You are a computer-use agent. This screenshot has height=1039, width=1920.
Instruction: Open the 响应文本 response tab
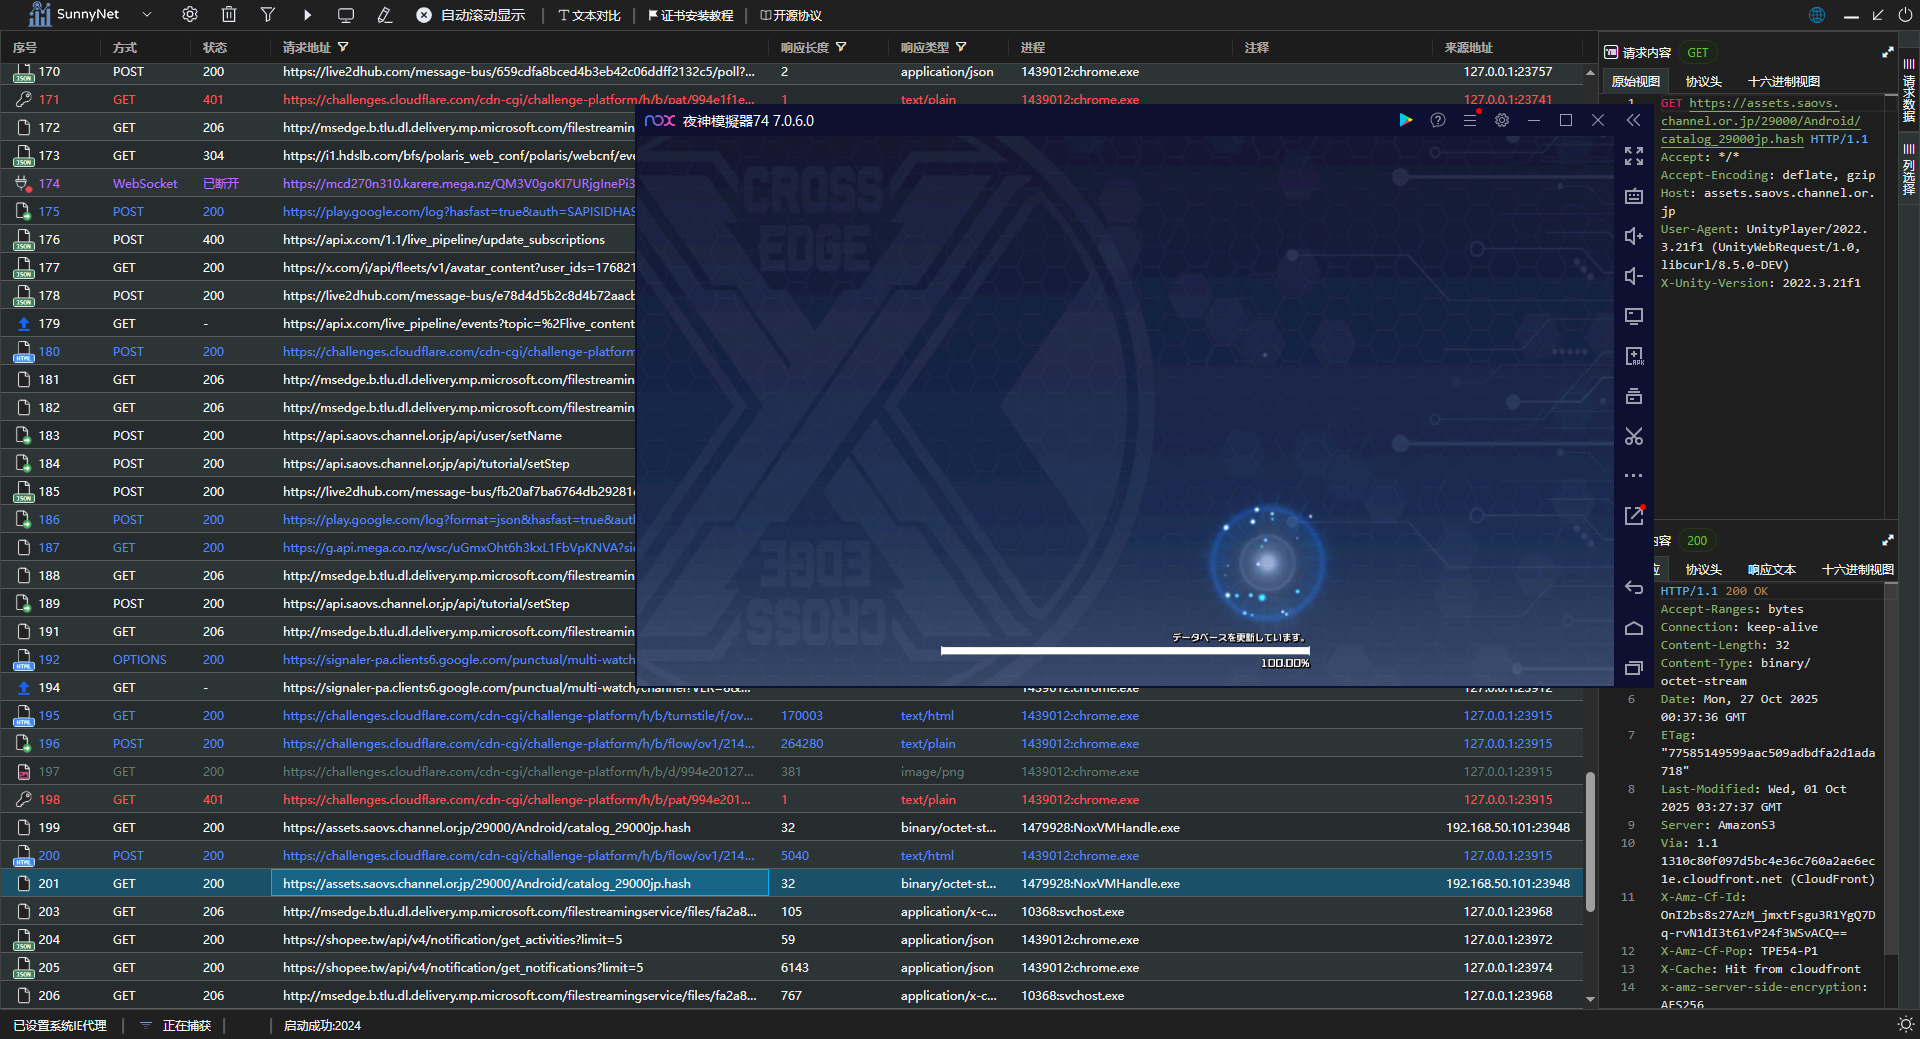tap(1771, 570)
